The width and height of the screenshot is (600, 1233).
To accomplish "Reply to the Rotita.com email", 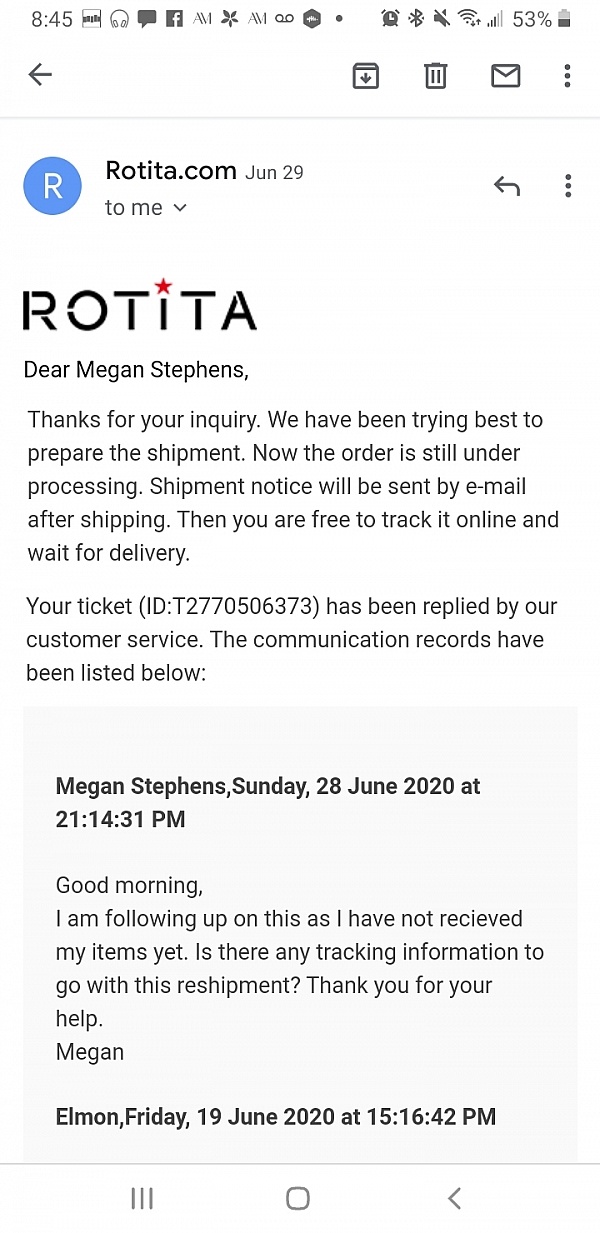I will pyautogui.click(x=507, y=185).
